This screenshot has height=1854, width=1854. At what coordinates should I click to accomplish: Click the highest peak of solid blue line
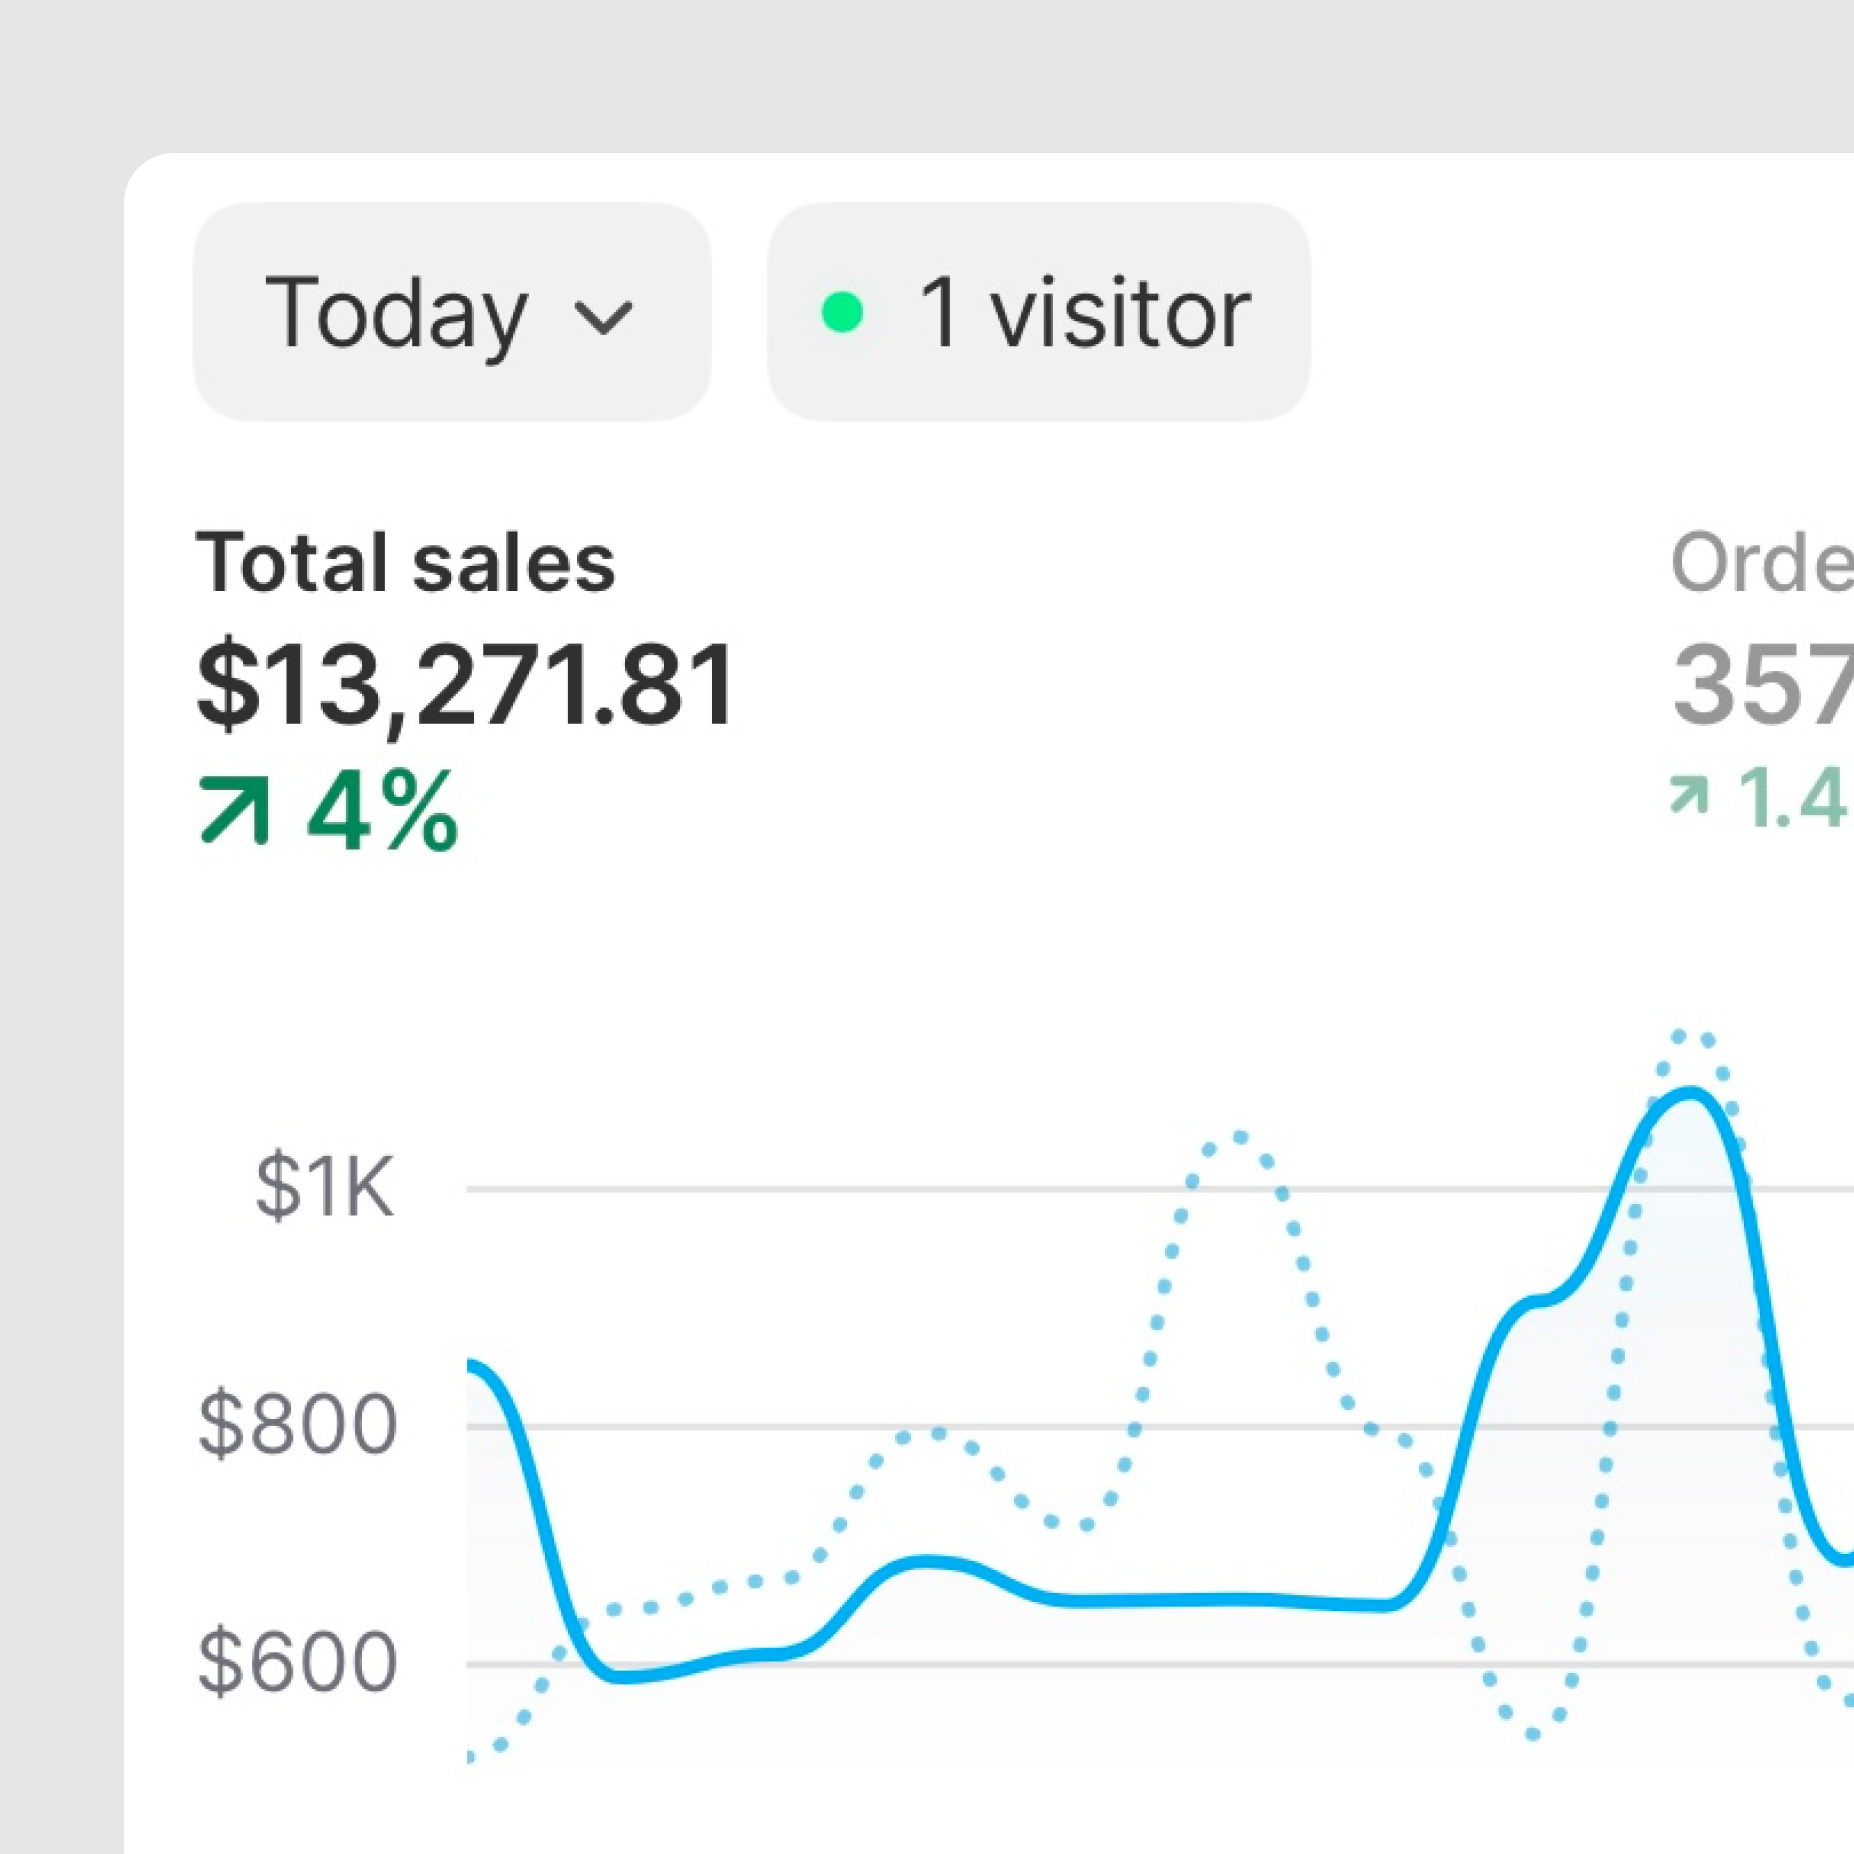1690,1092
